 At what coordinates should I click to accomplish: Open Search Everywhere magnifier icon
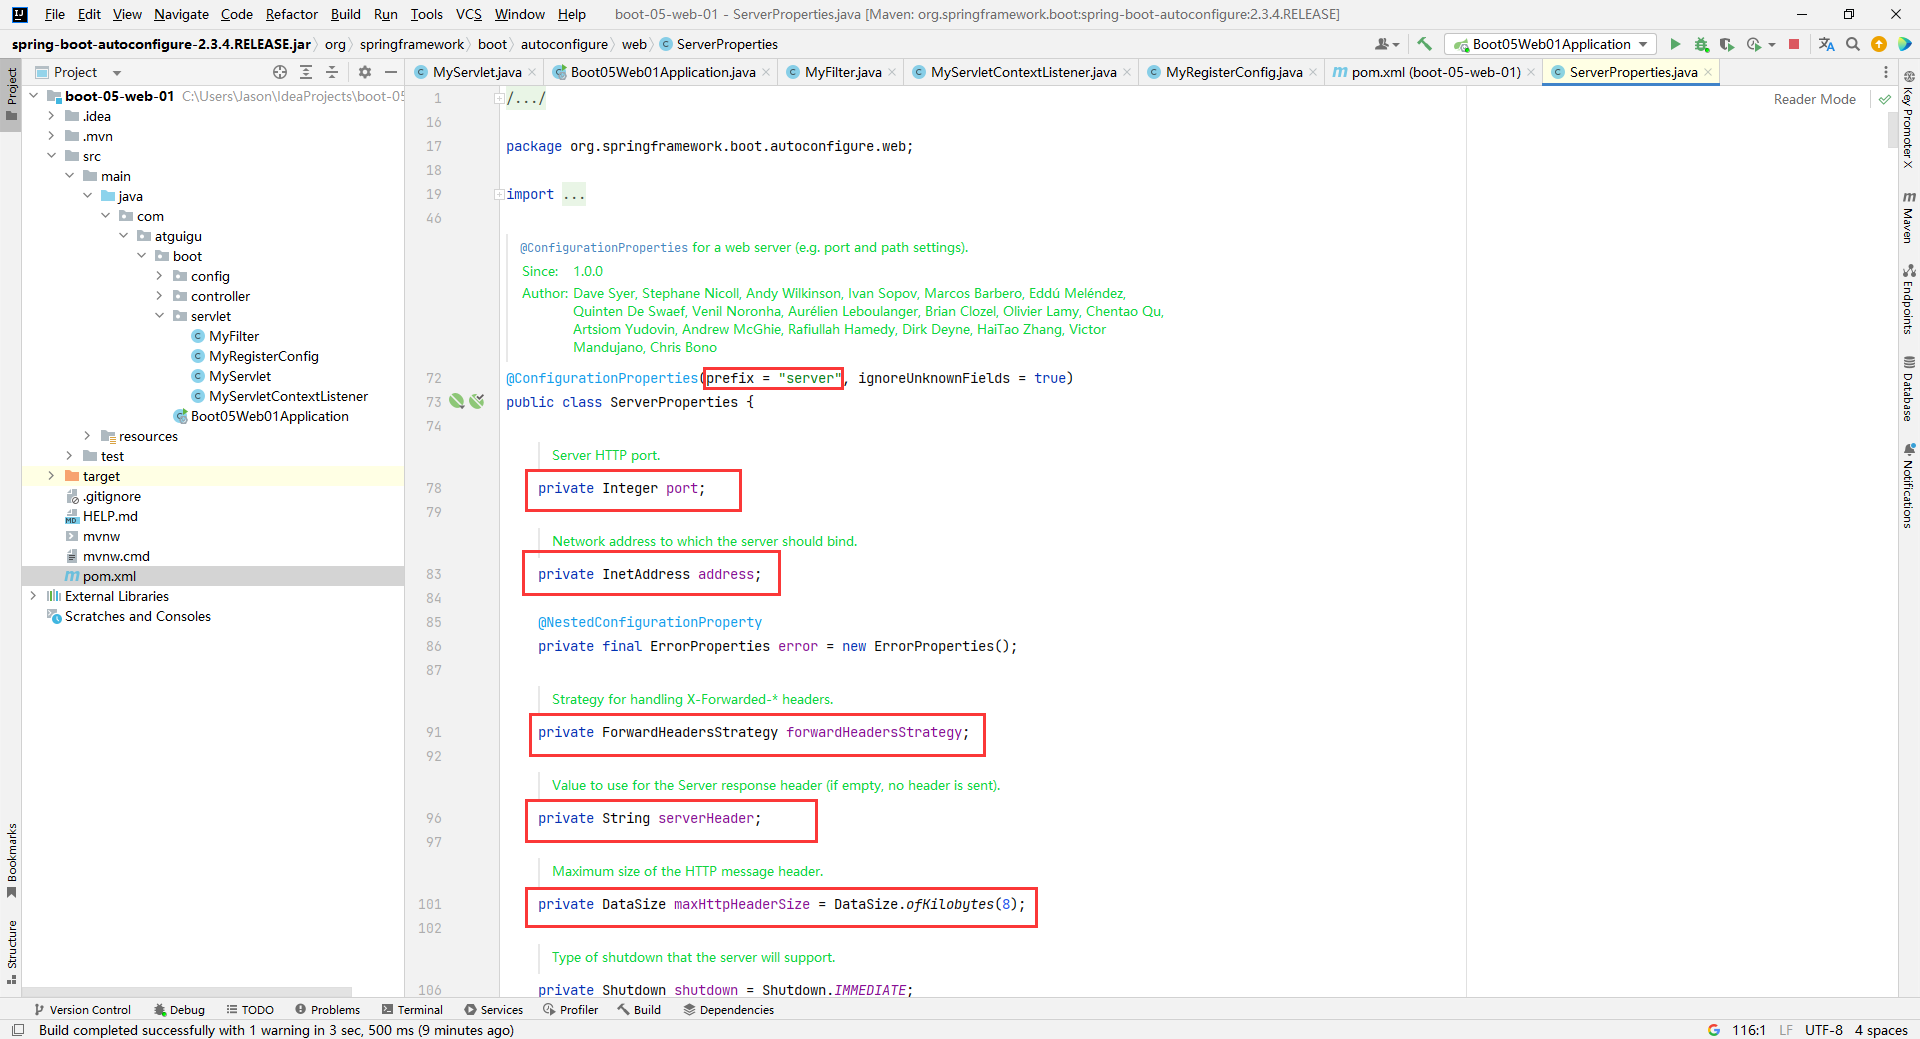(1853, 44)
